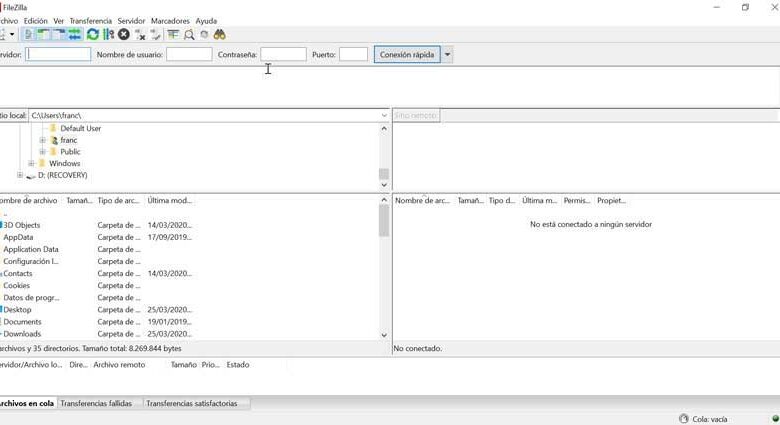The height and width of the screenshot is (425, 780).
Task: Click the reconnect to last server icon
Action: click(156, 34)
